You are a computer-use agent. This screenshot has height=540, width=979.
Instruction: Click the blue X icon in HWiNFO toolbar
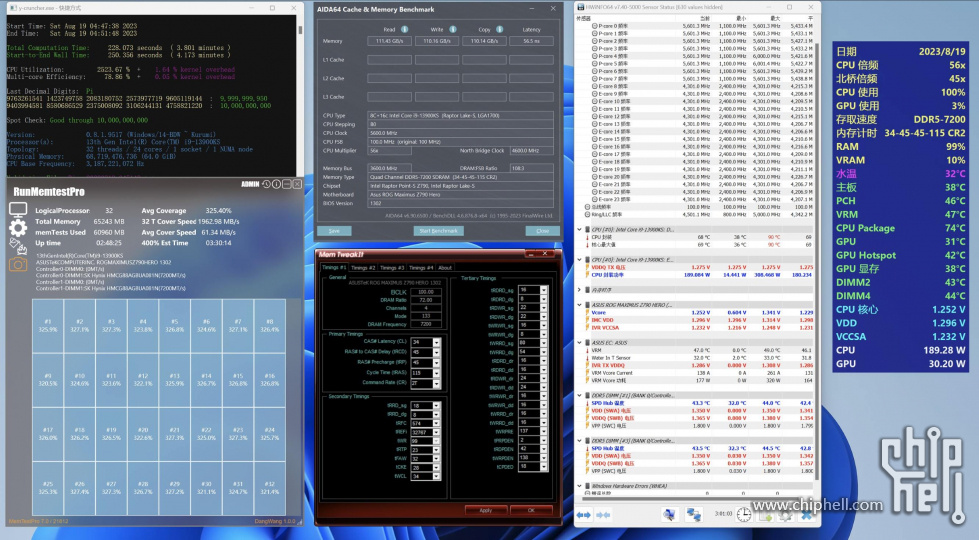pyautogui.click(x=806, y=516)
